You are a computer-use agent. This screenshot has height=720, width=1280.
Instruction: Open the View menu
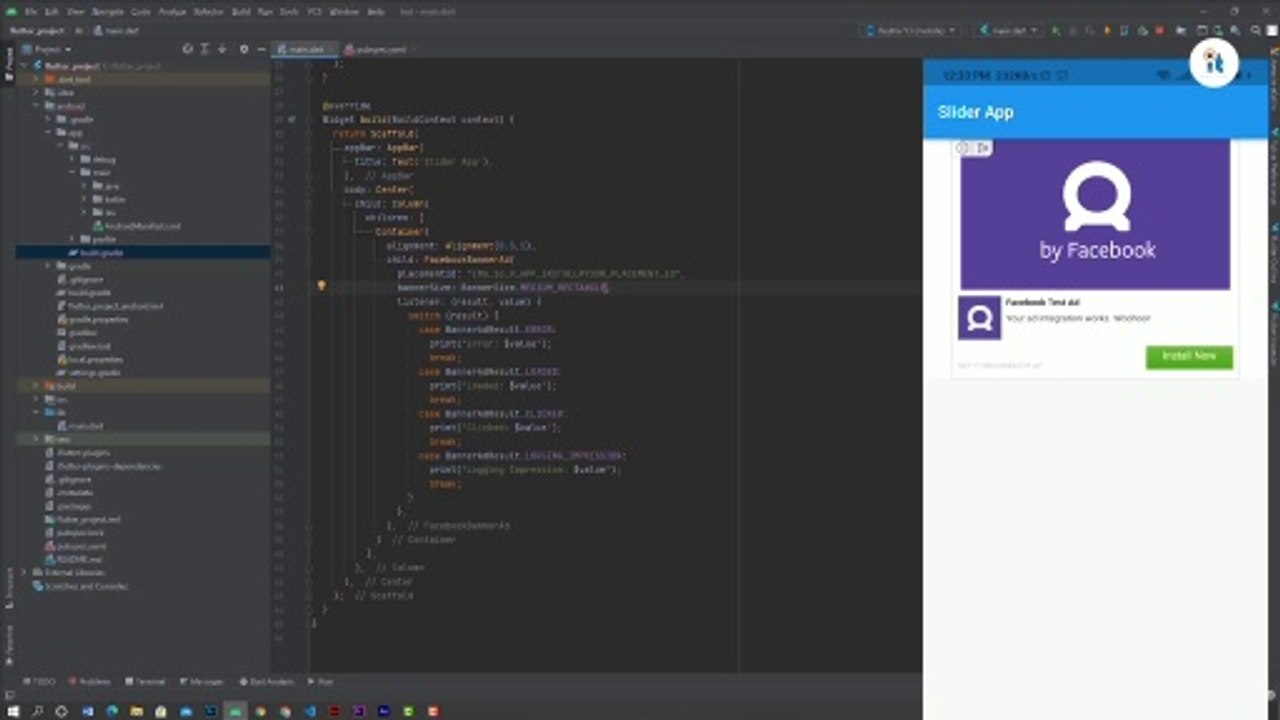coord(74,12)
